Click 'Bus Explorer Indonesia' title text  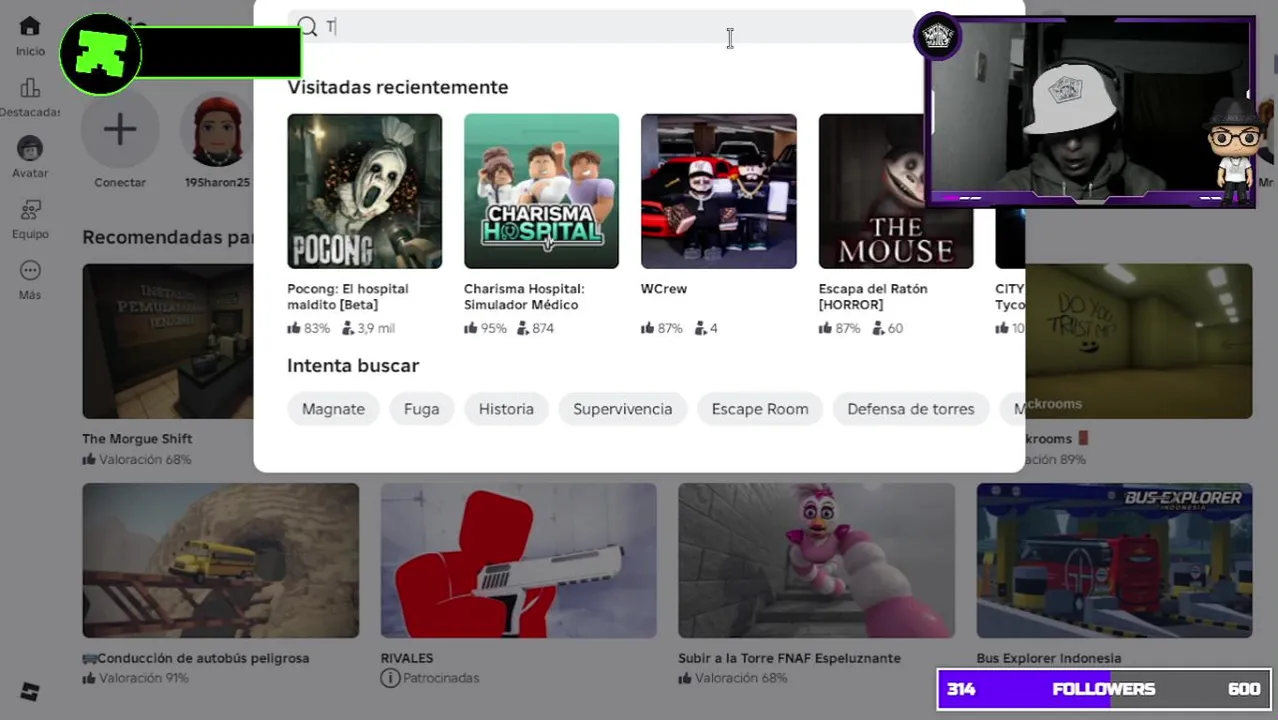pyautogui.click(x=1048, y=658)
